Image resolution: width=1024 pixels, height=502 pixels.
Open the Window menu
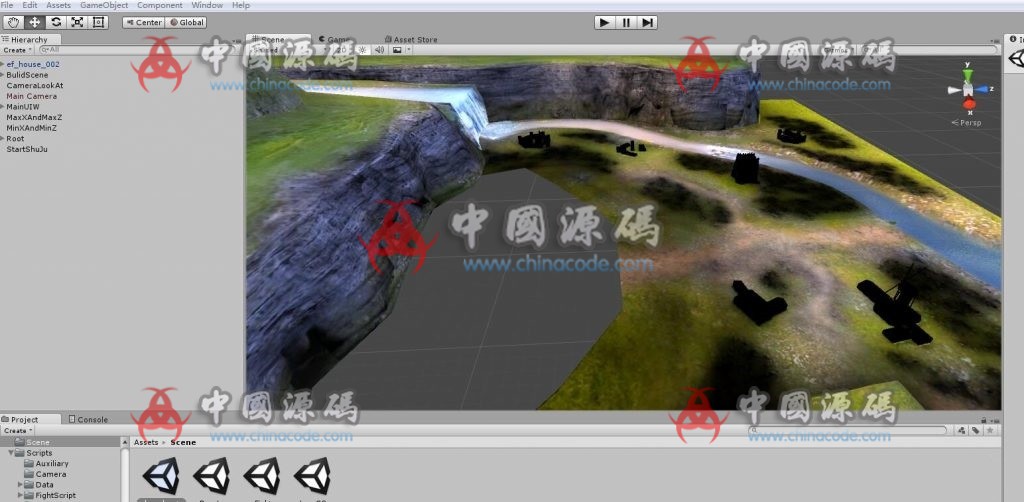[207, 5]
